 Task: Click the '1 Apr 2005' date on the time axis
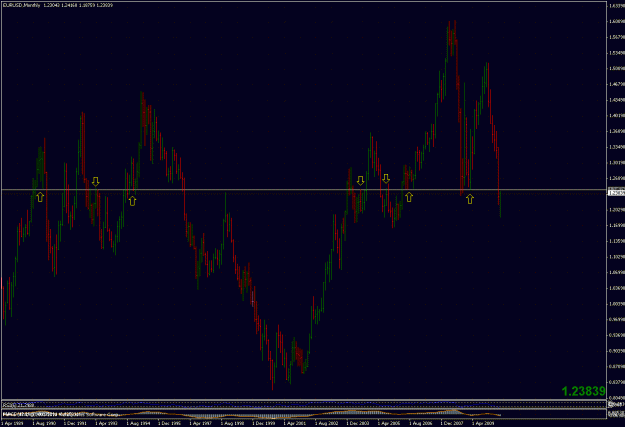(x=389, y=423)
